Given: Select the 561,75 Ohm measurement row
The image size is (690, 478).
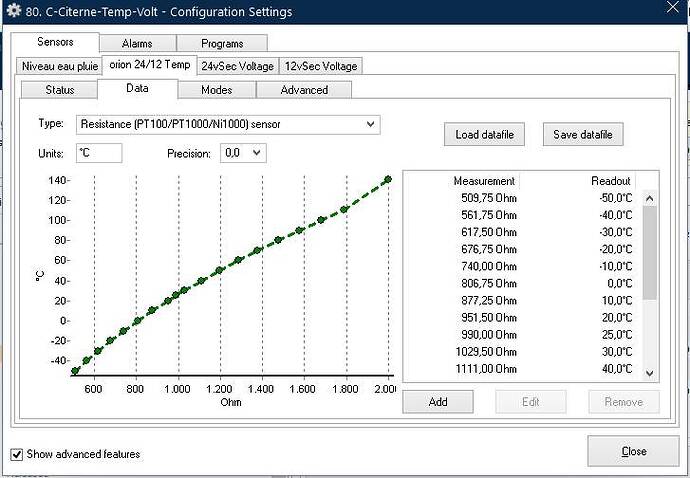Looking at the screenshot, I should click(523, 215).
